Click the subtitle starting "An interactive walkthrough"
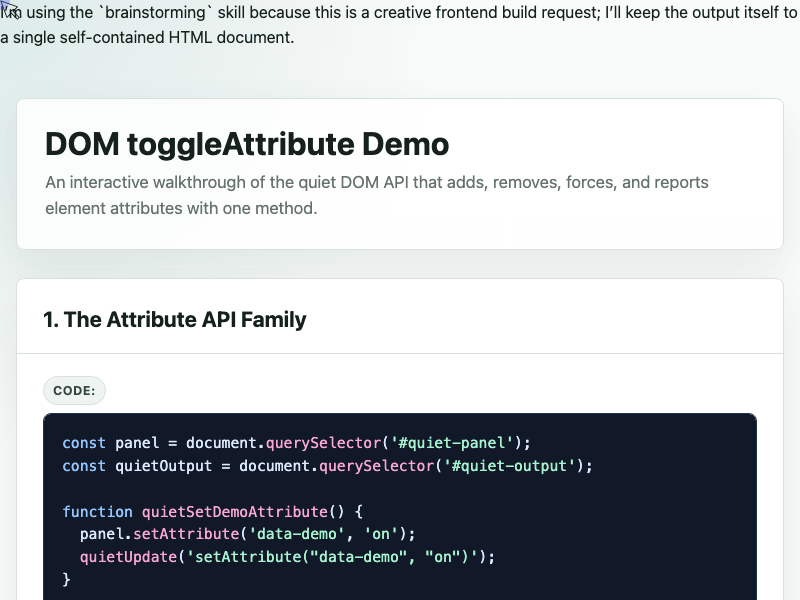 point(377,195)
